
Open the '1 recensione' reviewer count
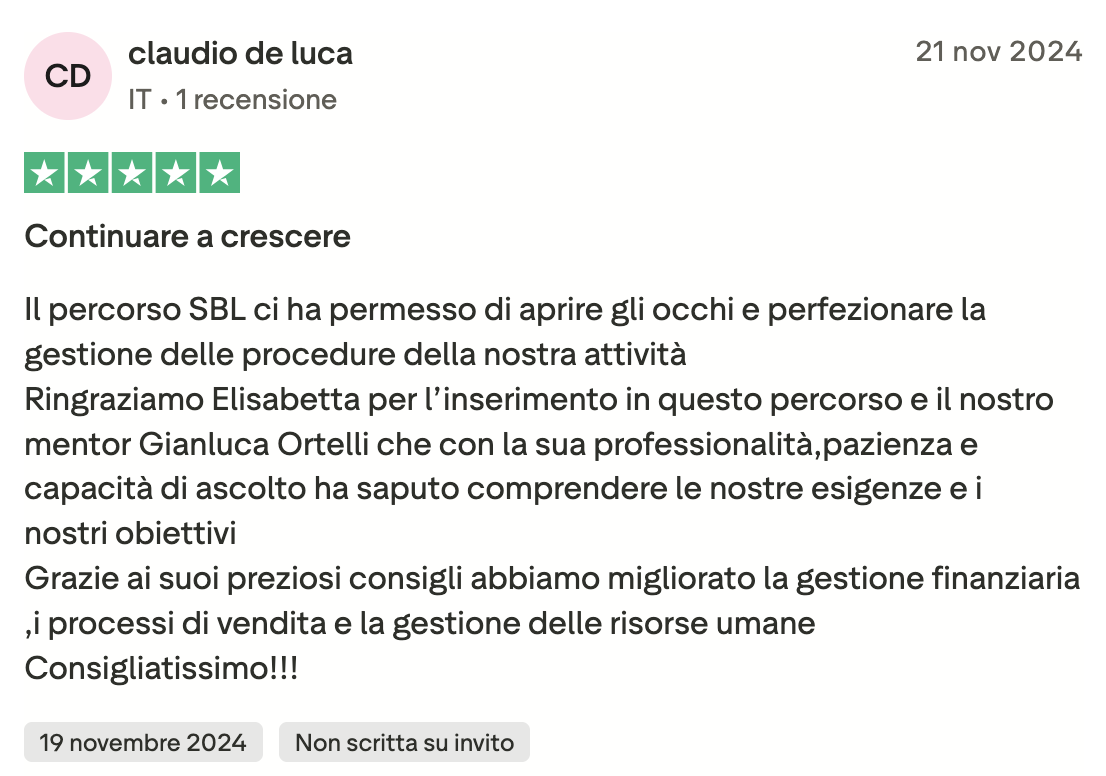(256, 100)
